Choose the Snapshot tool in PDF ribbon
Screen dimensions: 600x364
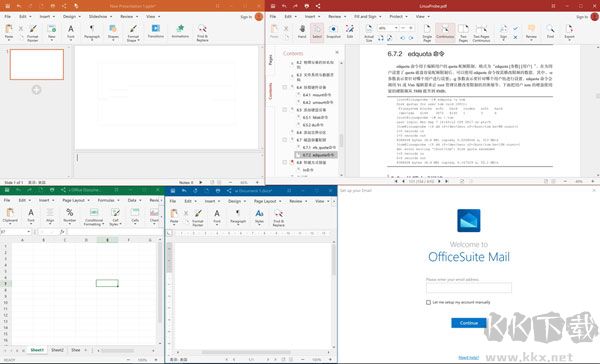333,31
